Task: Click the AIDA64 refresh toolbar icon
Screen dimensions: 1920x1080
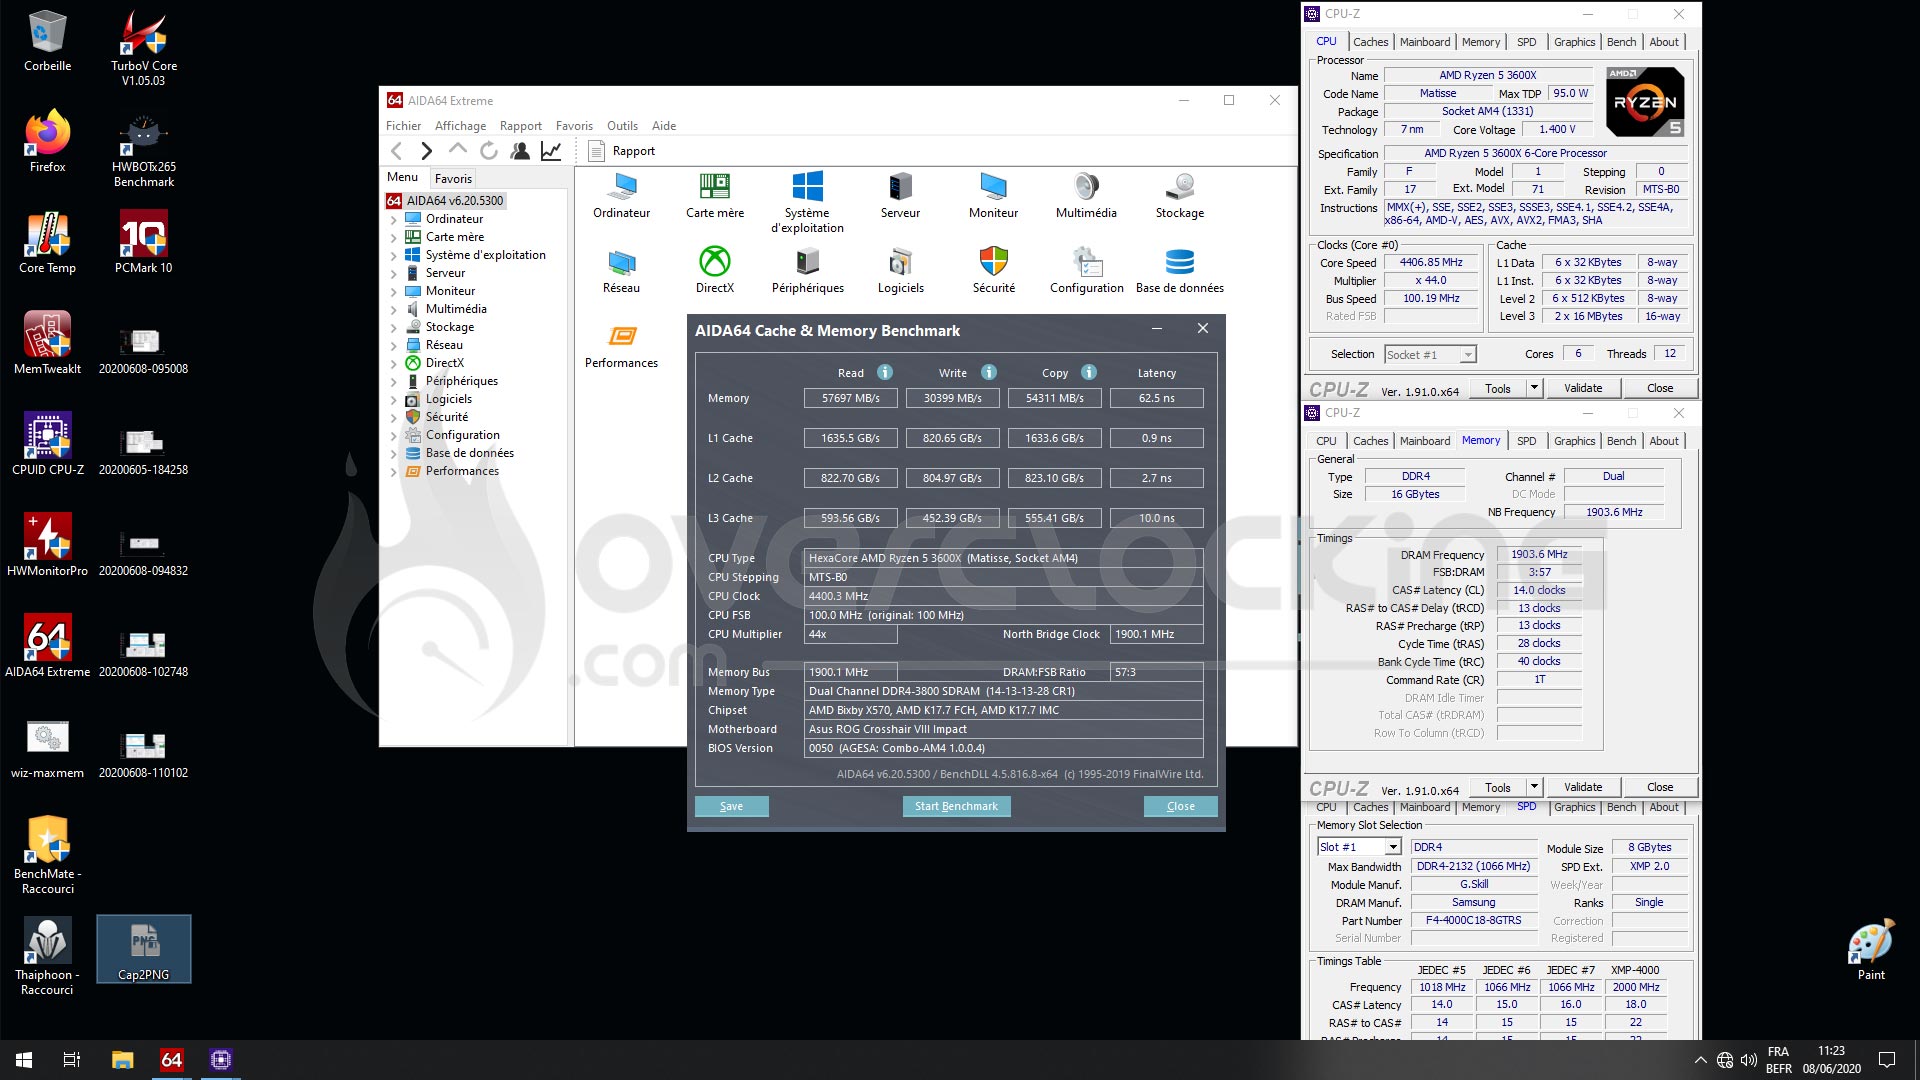Action: [489, 151]
